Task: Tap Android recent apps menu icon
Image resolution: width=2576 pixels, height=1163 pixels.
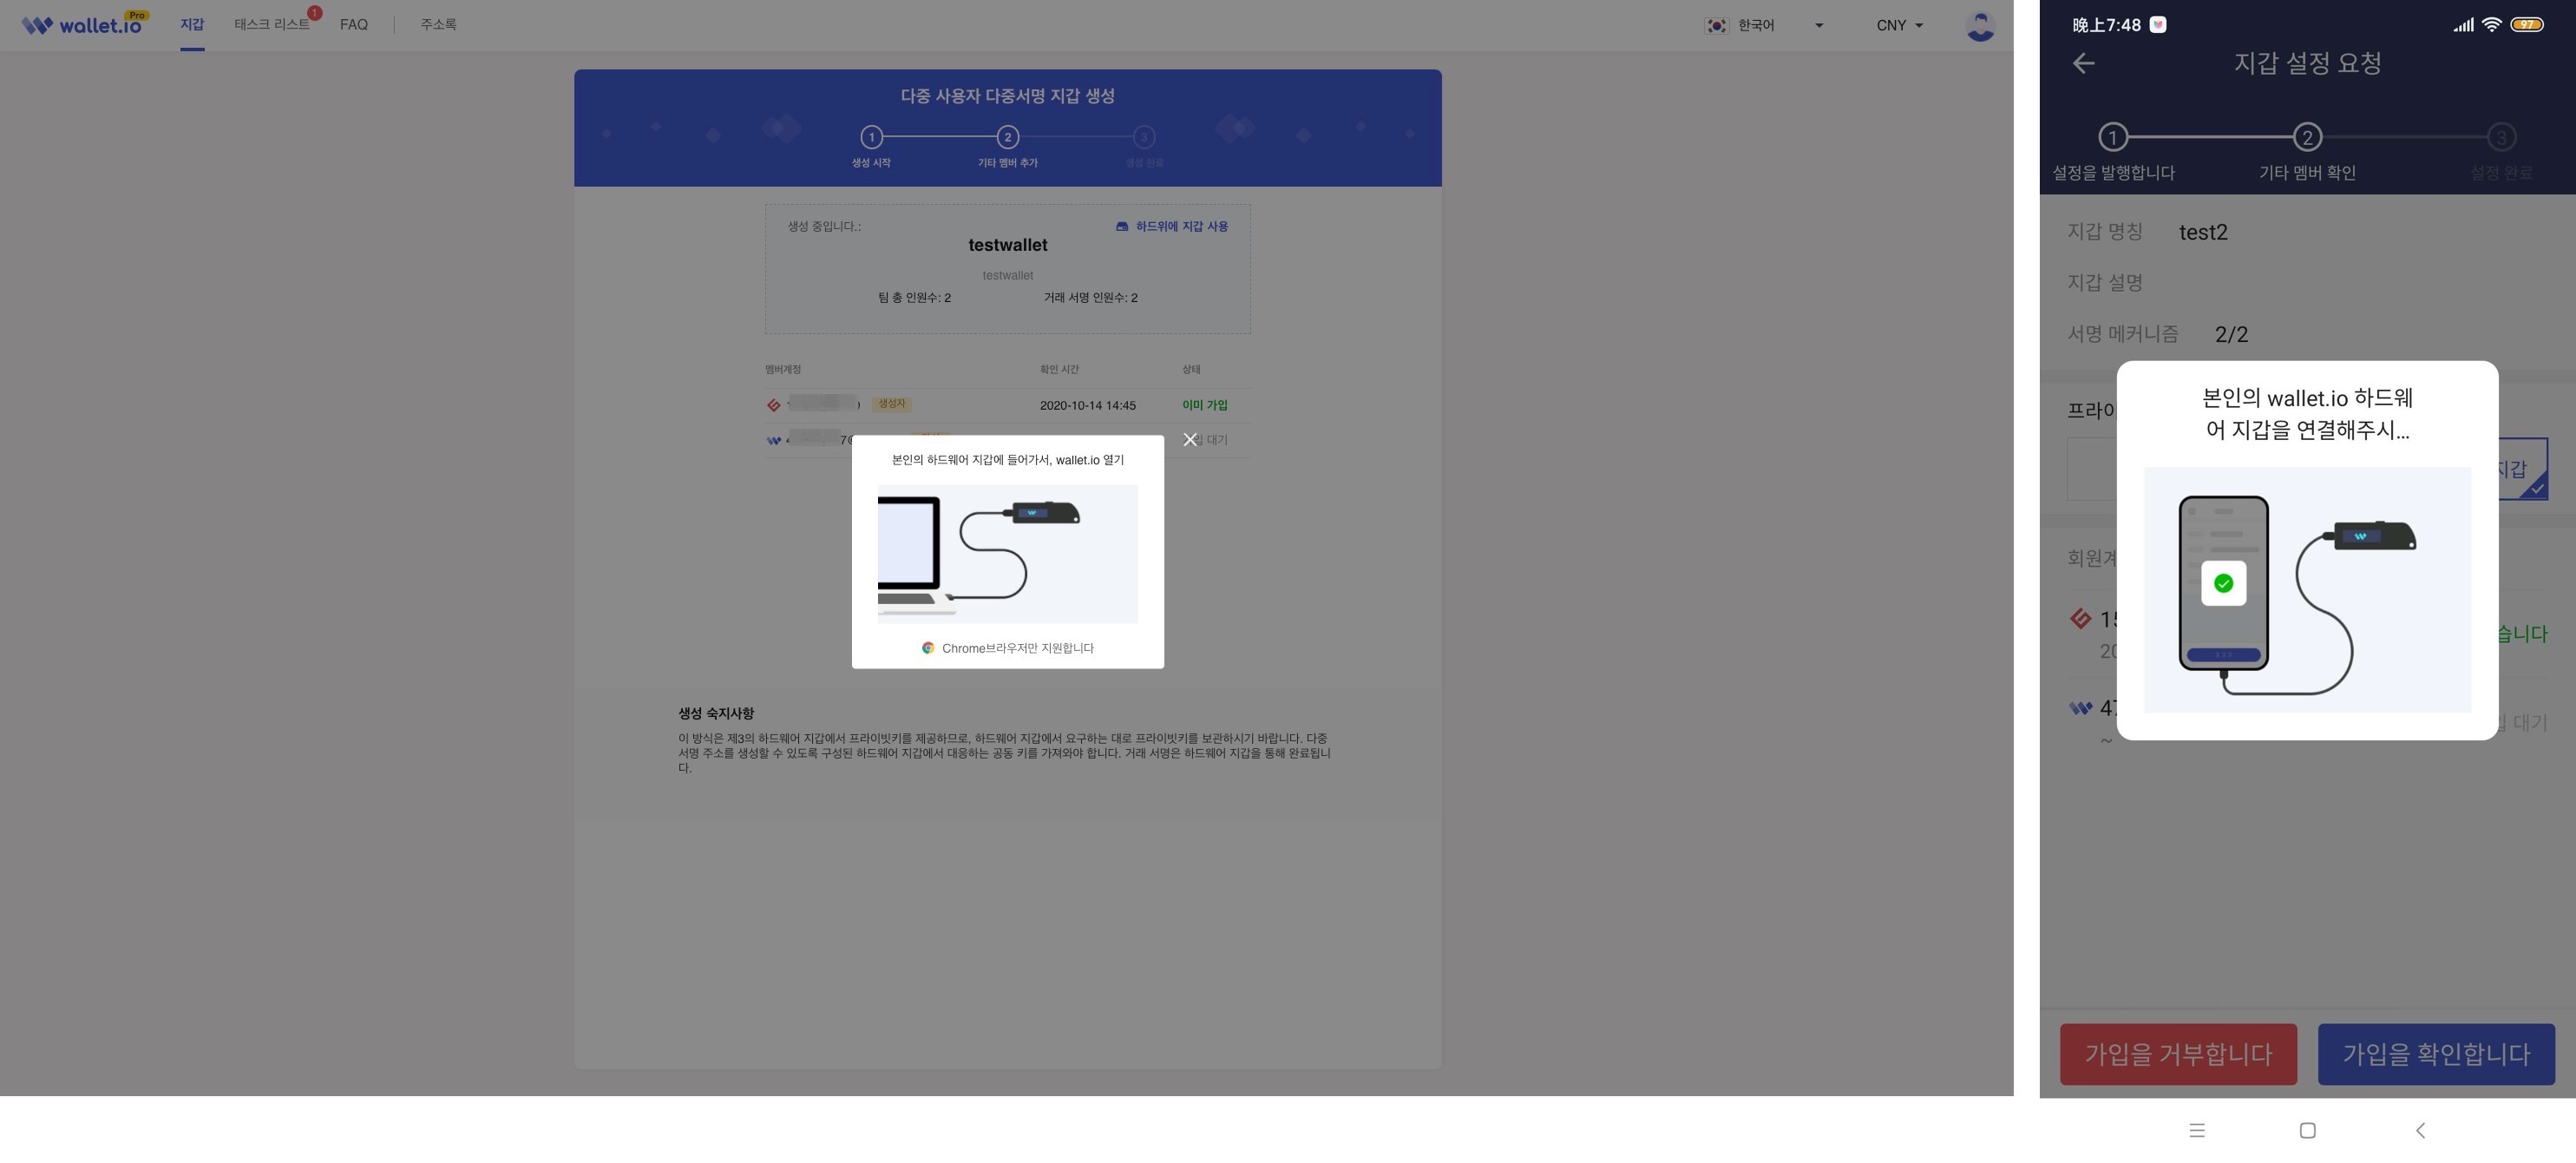Action: 2196,1130
